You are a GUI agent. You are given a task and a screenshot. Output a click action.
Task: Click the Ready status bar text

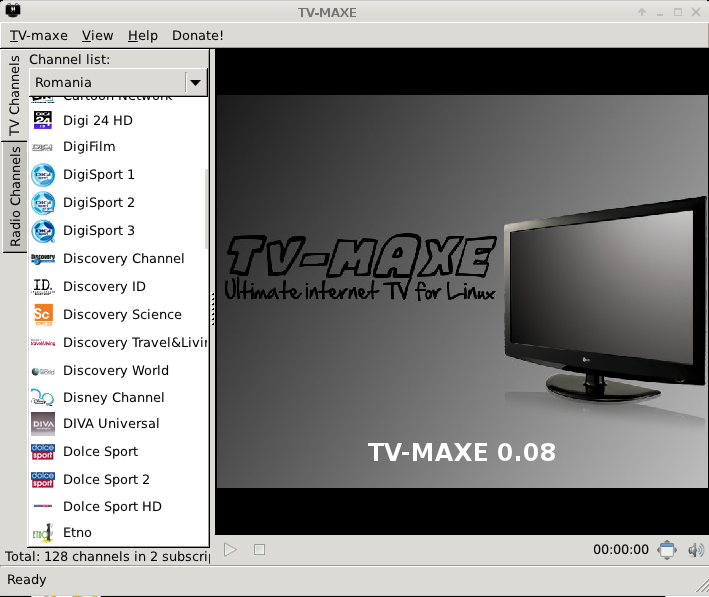click(x=27, y=579)
